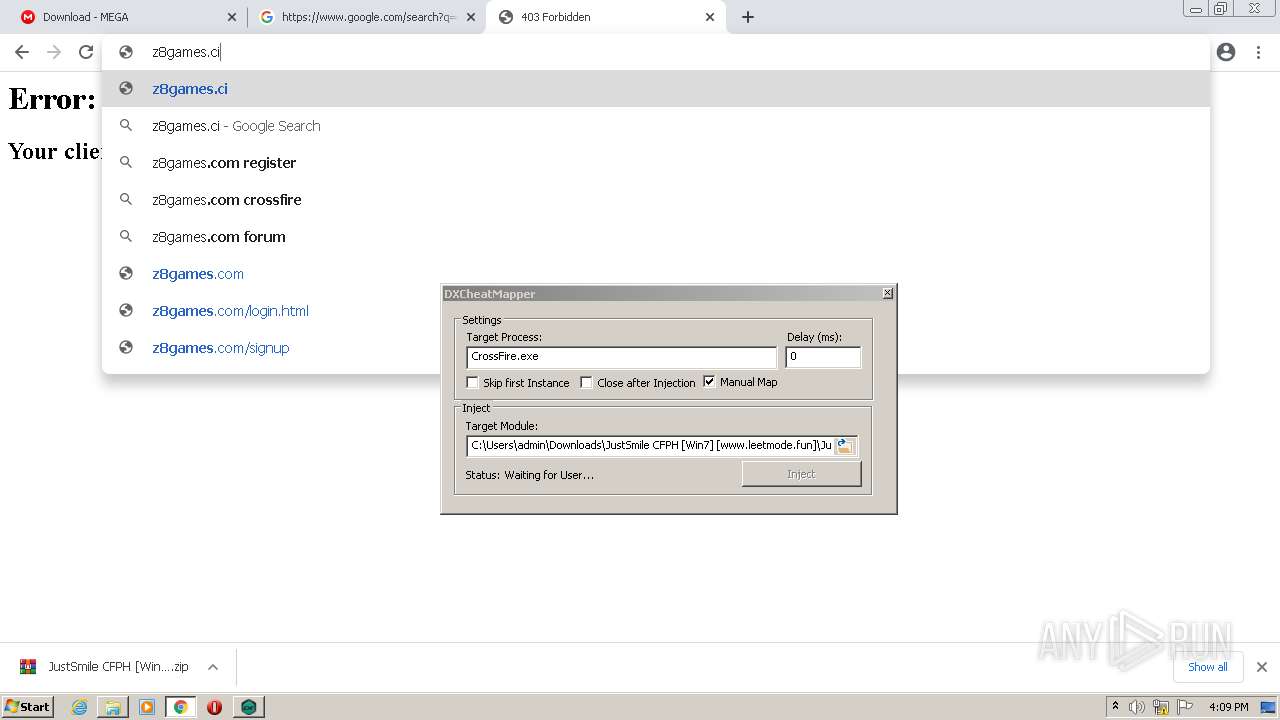Click the 4:09 PM taskbar clock
This screenshot has height=720, width=1280.
pos(1228,707)
